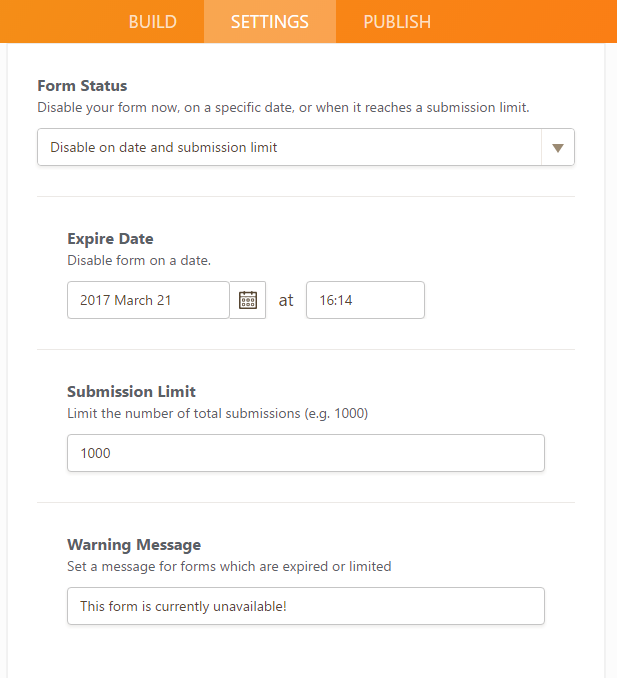This screenshot has height=678, width=617.
Task: Click the Expire Date heading
Action: pos(110,239)
